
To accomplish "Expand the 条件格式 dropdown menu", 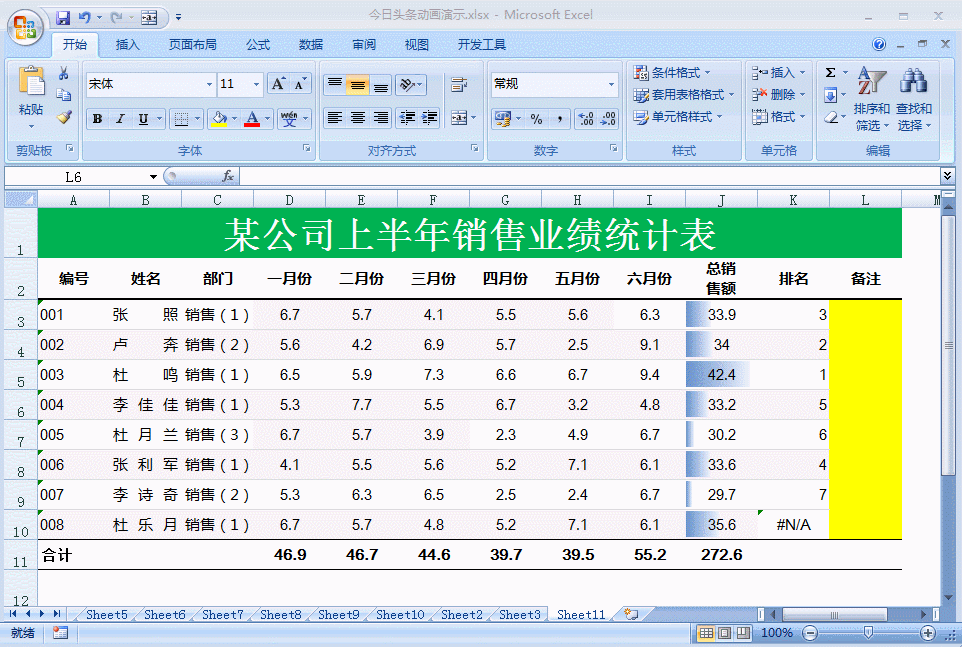I will coord(672,73).
